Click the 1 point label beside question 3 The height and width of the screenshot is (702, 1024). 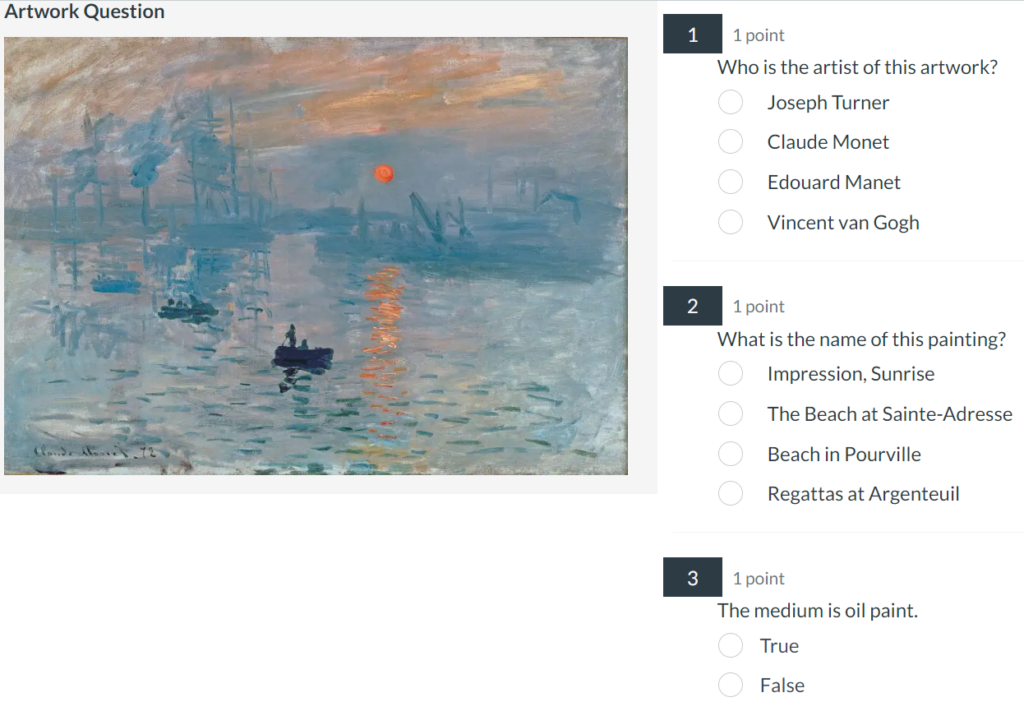[x=758, y=578]
